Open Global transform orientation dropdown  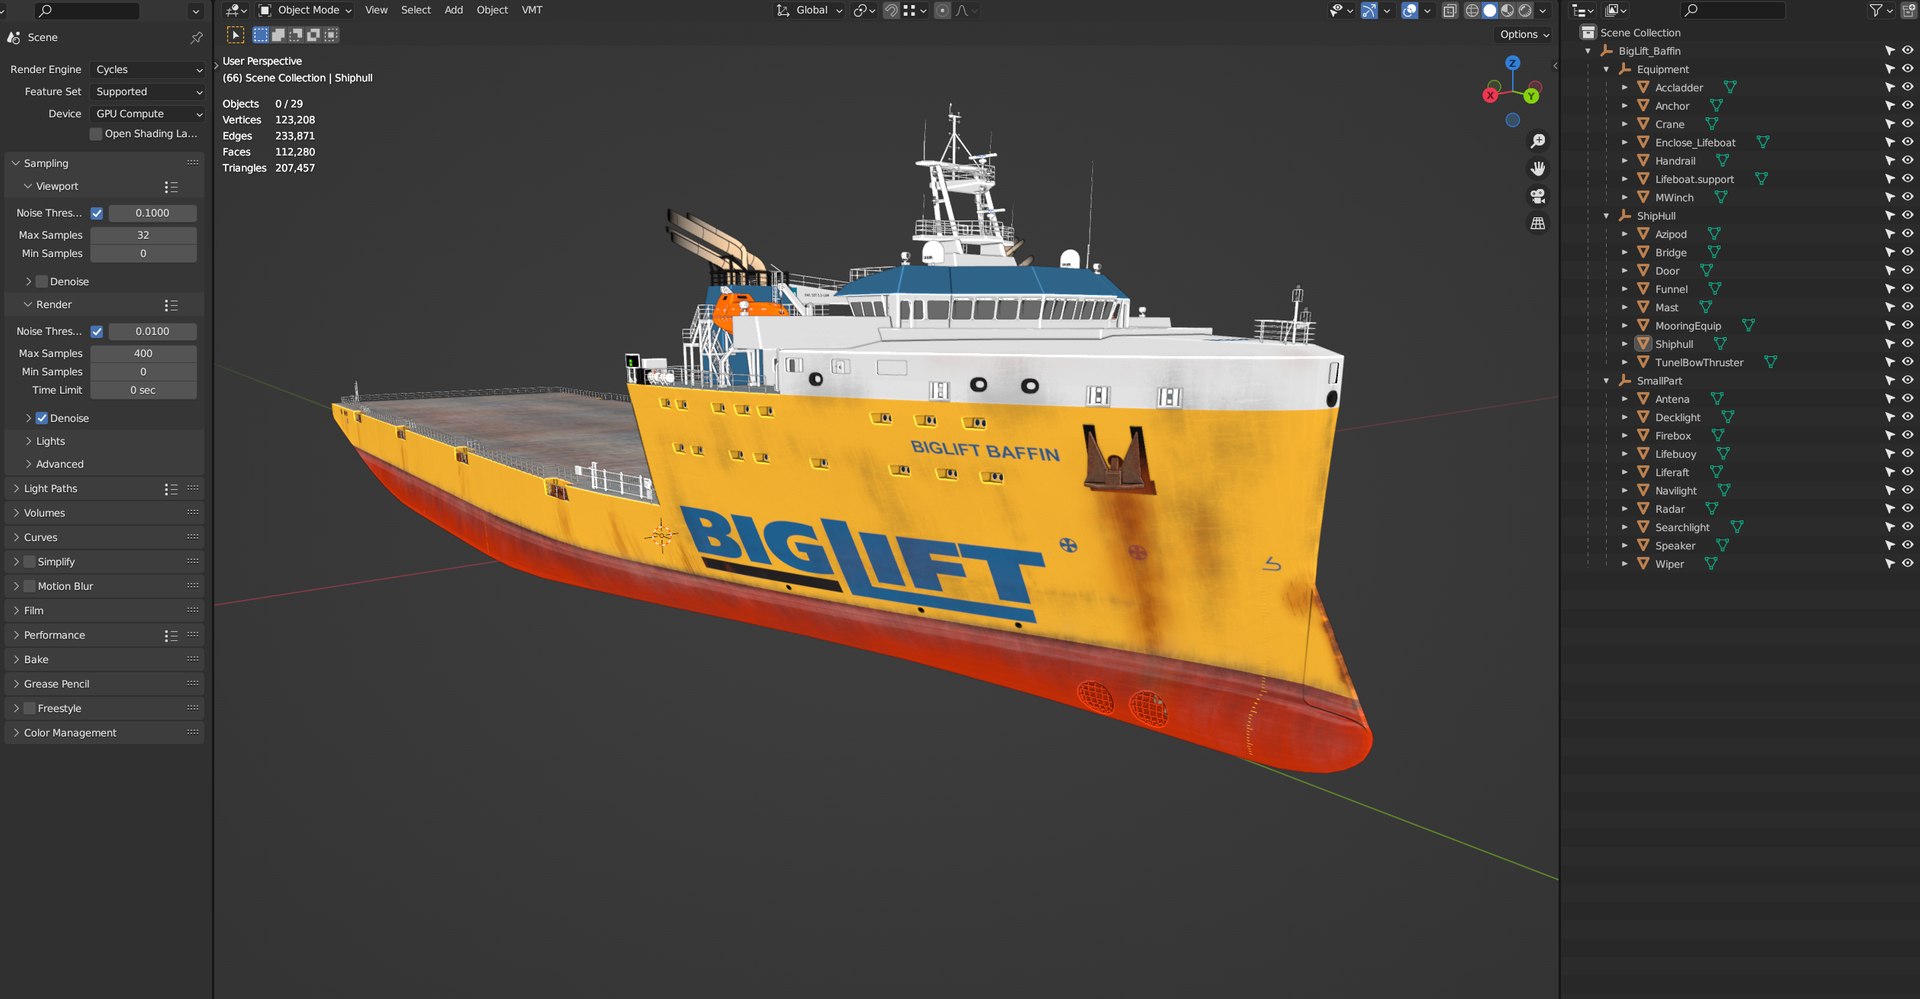810,10
